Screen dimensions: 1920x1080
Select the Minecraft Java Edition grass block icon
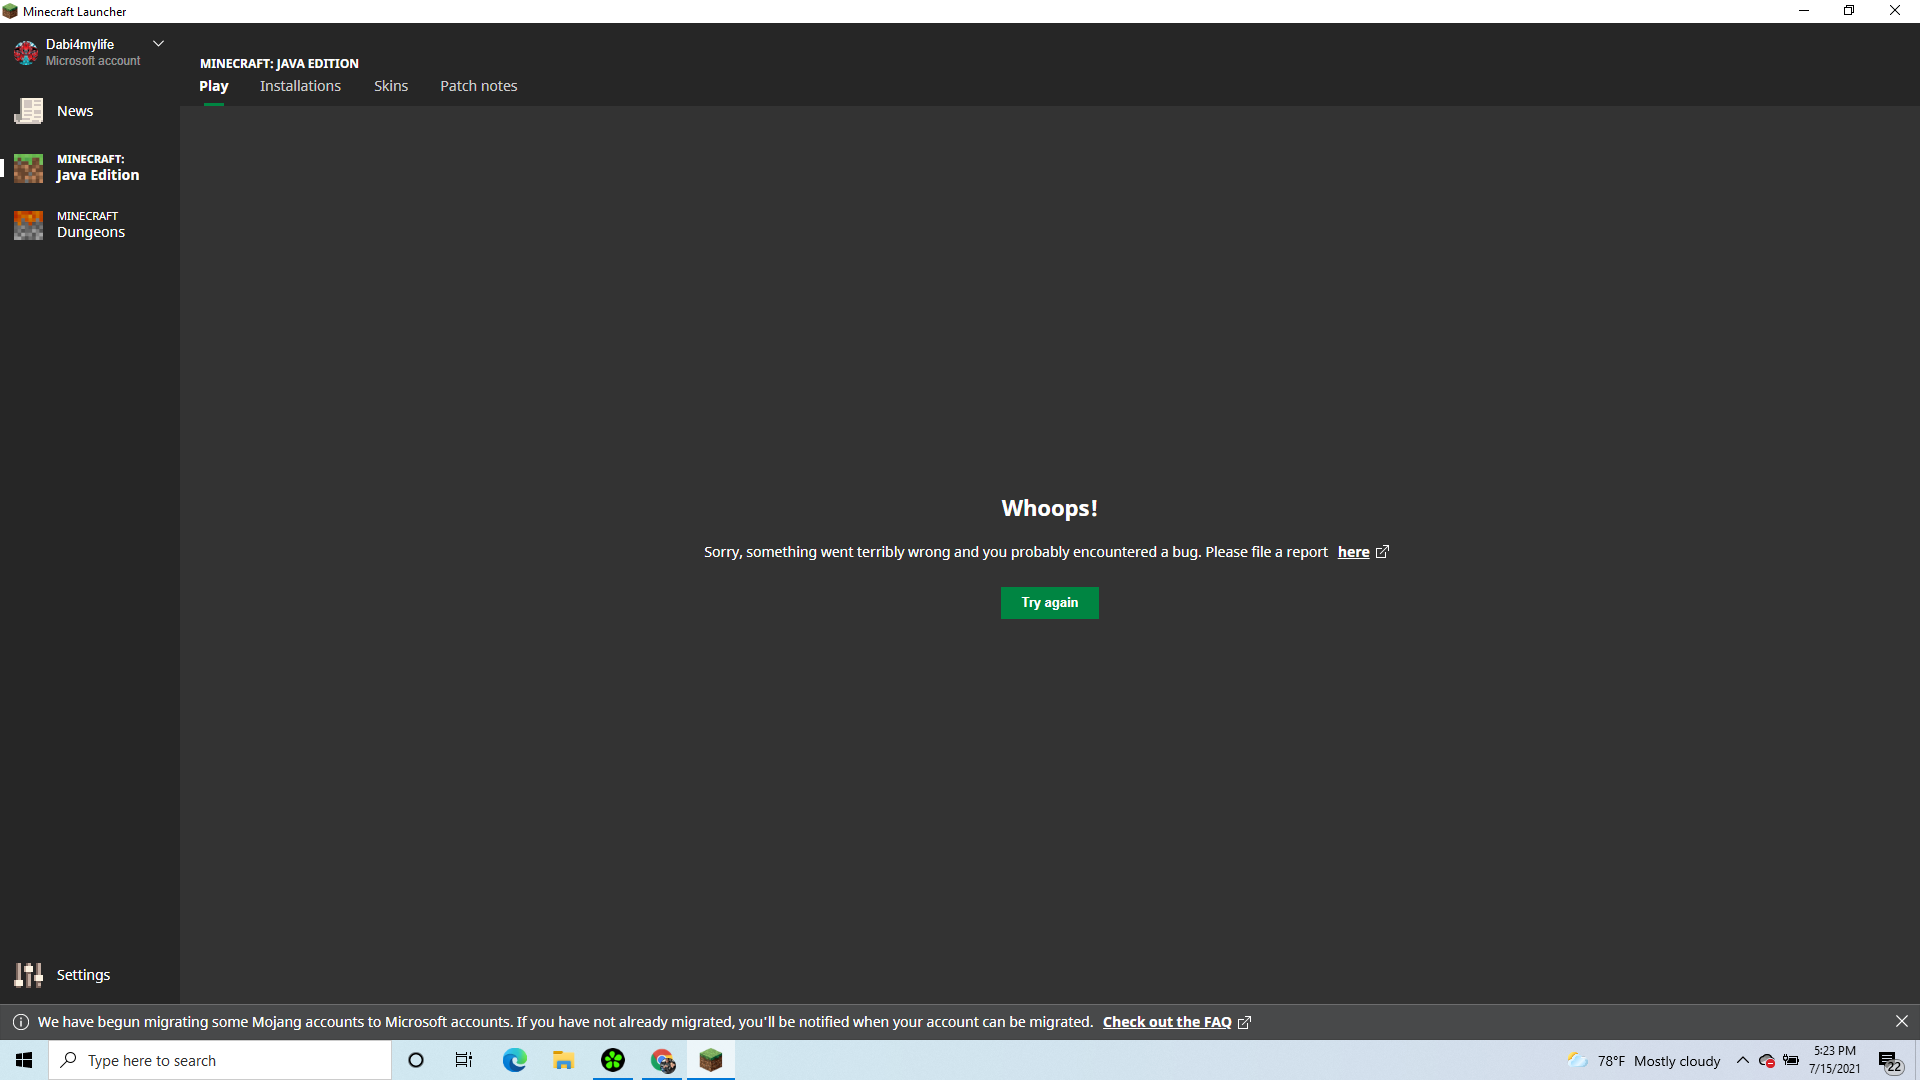click(28, 168)
